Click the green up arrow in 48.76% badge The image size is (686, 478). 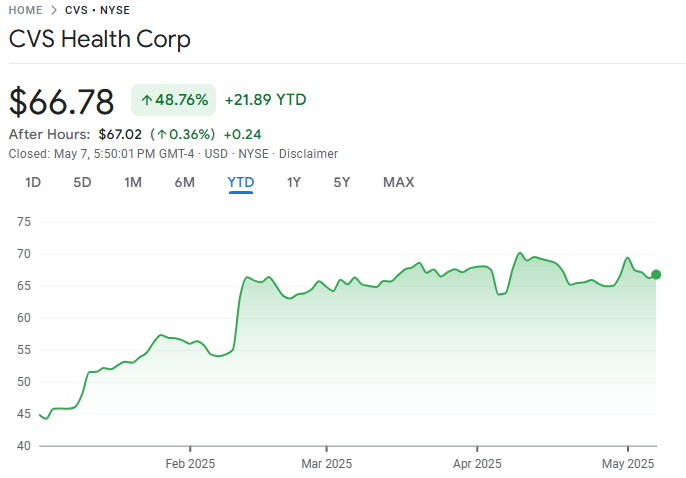coord(146,100)
